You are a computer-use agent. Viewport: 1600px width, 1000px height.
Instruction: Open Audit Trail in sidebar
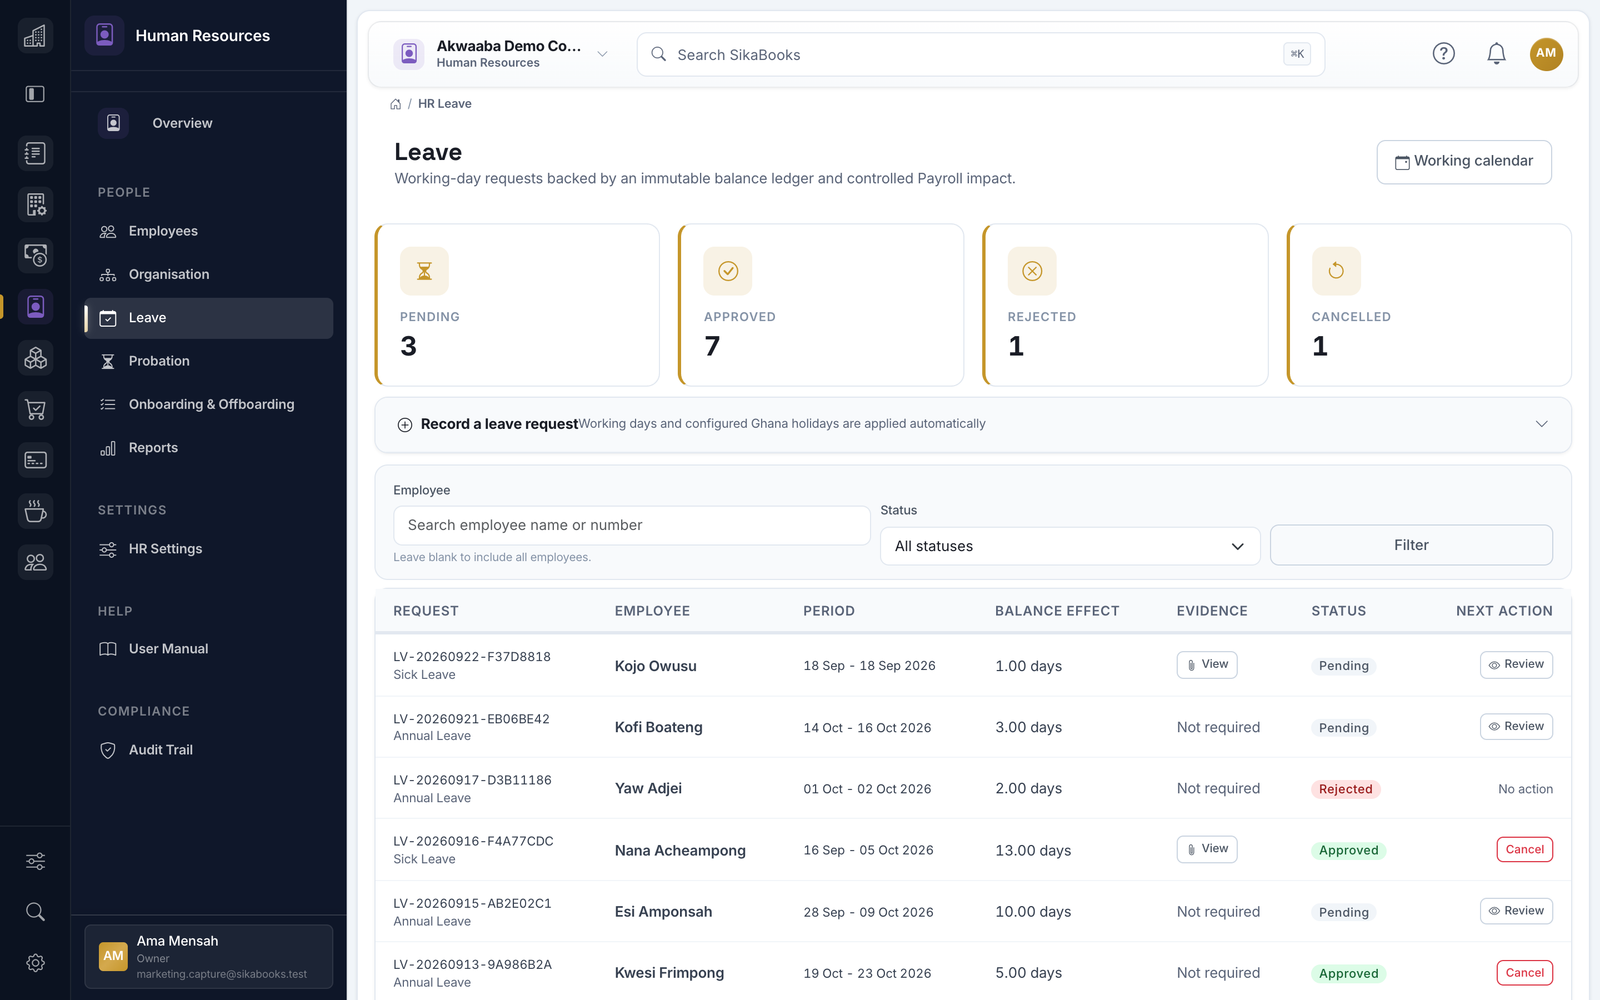209,750
